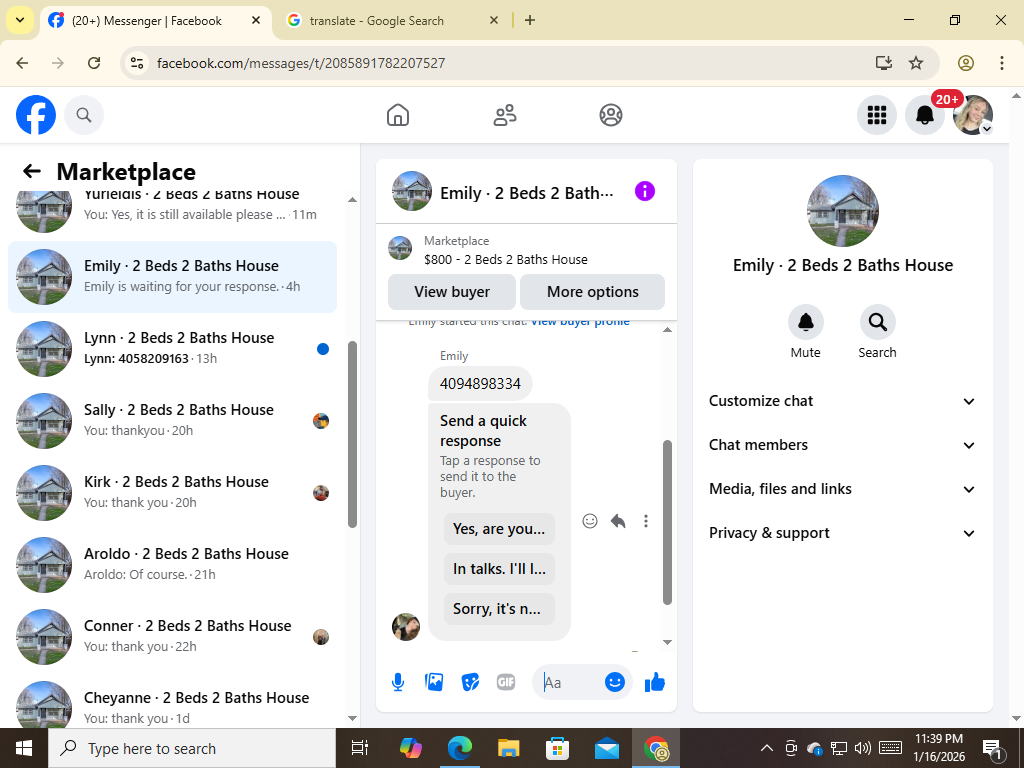This screenshot has width=1024, height=768.
Task: Reload the page in Chrome
Action: pyautogui.click(x=94, y=63)
